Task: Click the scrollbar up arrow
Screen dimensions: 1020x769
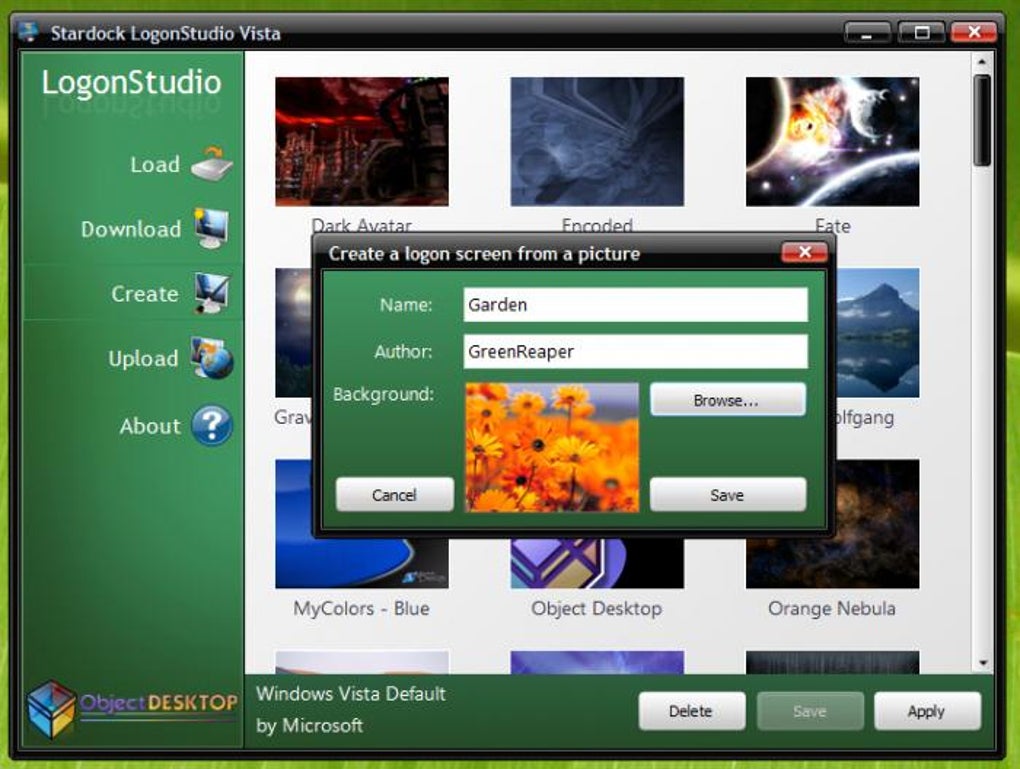Action: 982,62
